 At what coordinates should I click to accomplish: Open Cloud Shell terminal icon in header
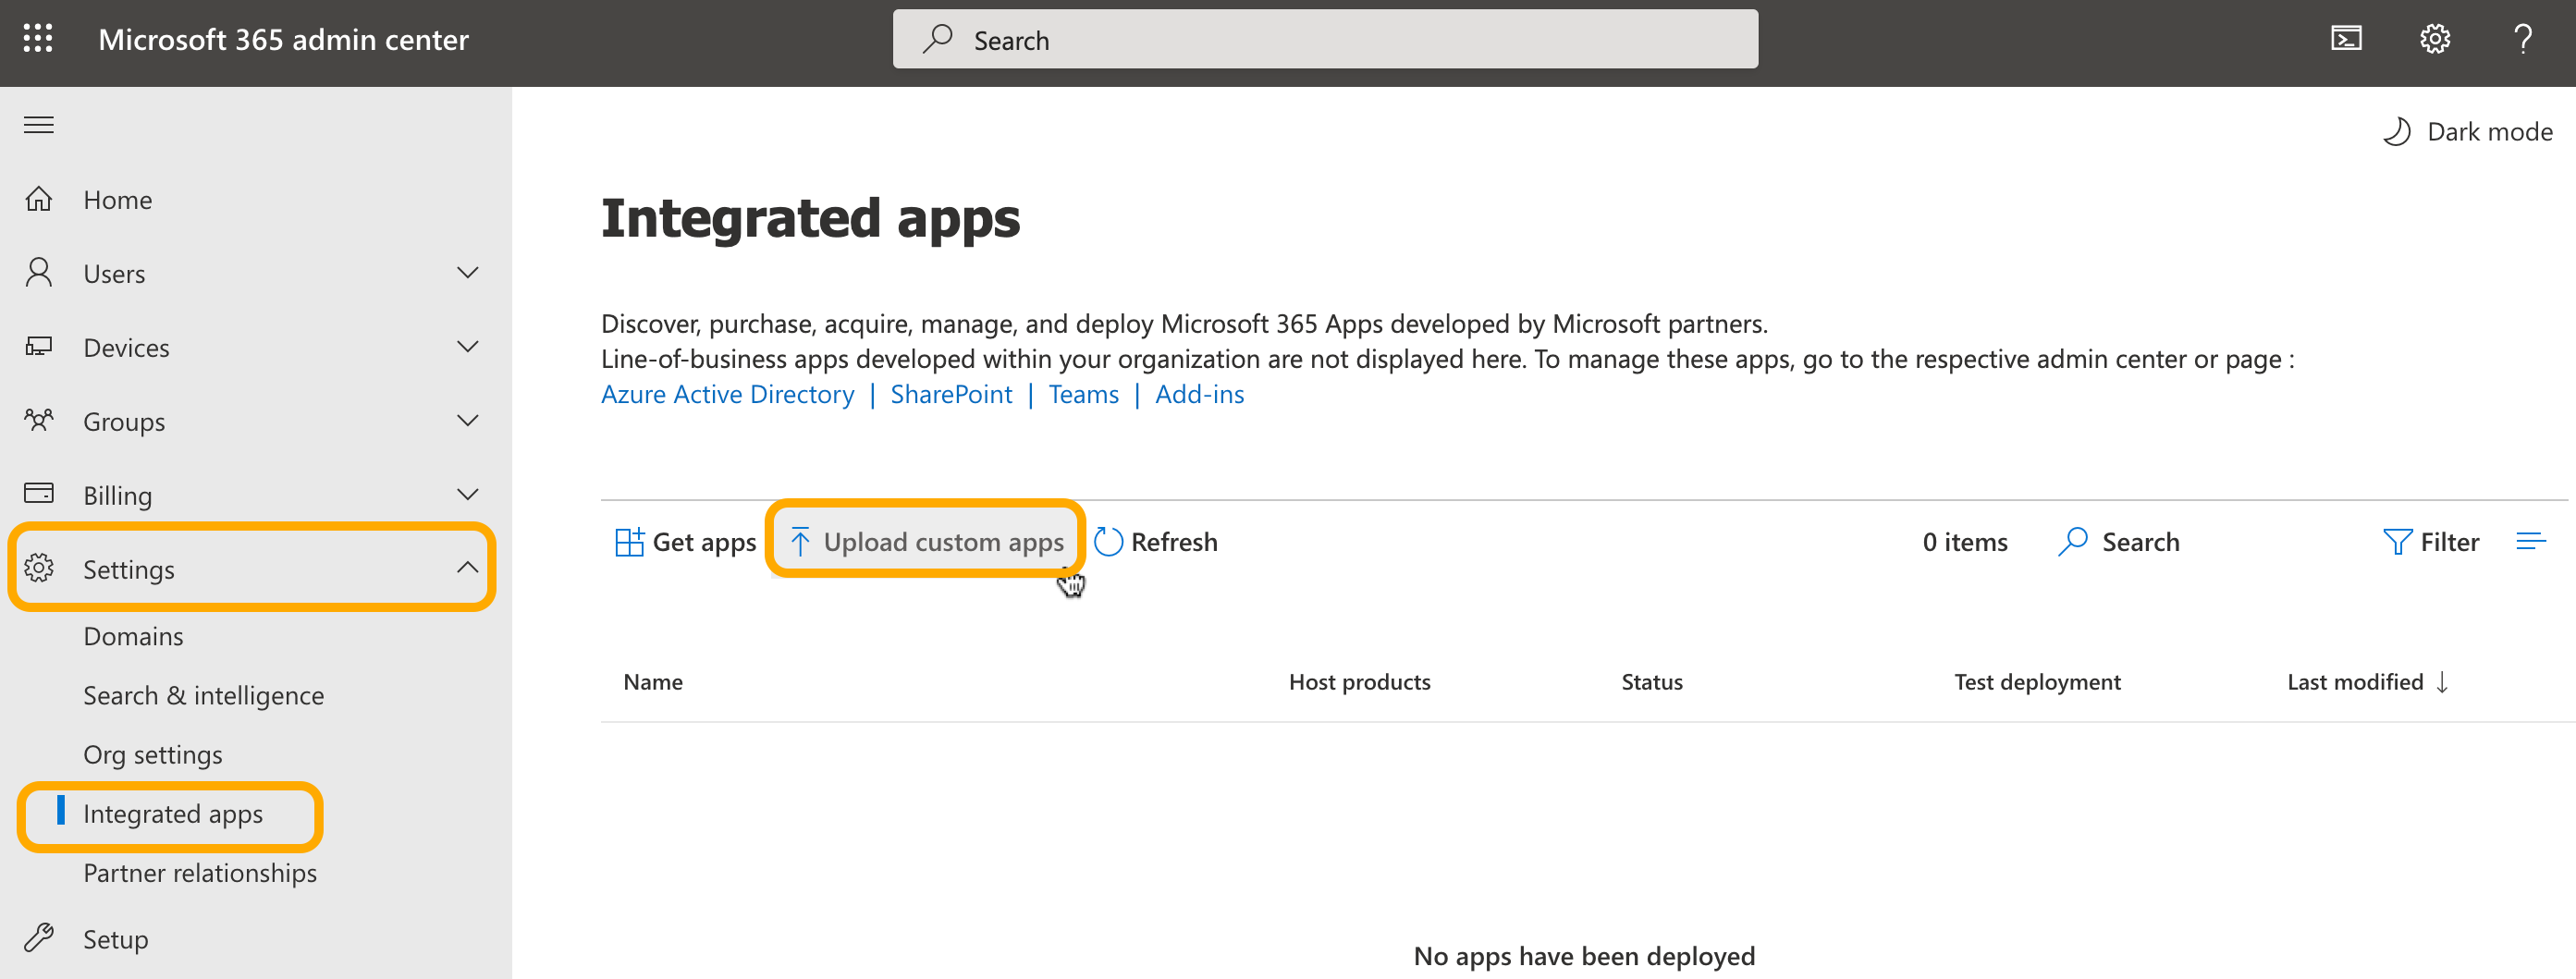point(2346,39)
